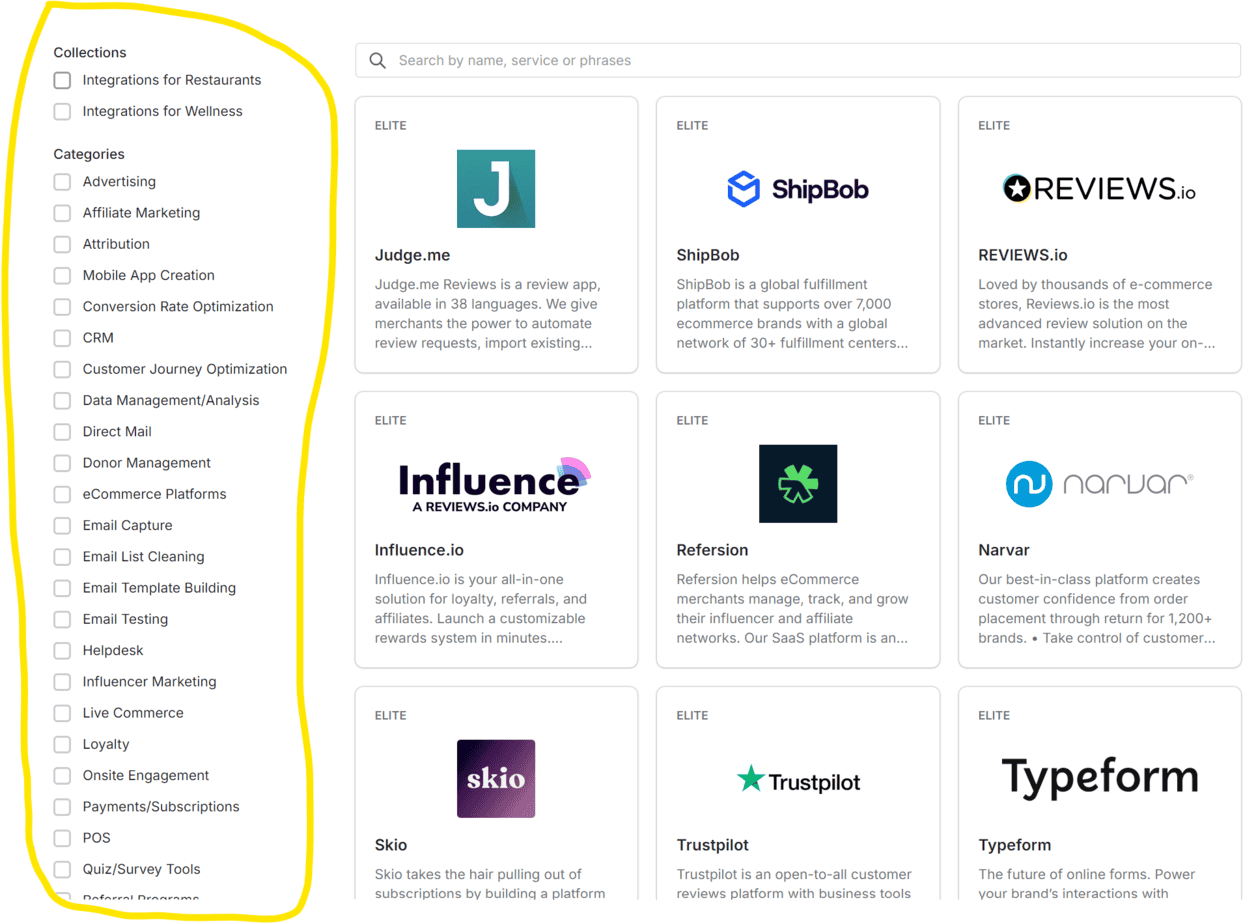Open the Judge.me integration title link
1256x924 pixels.
click(x=412, y=255)
